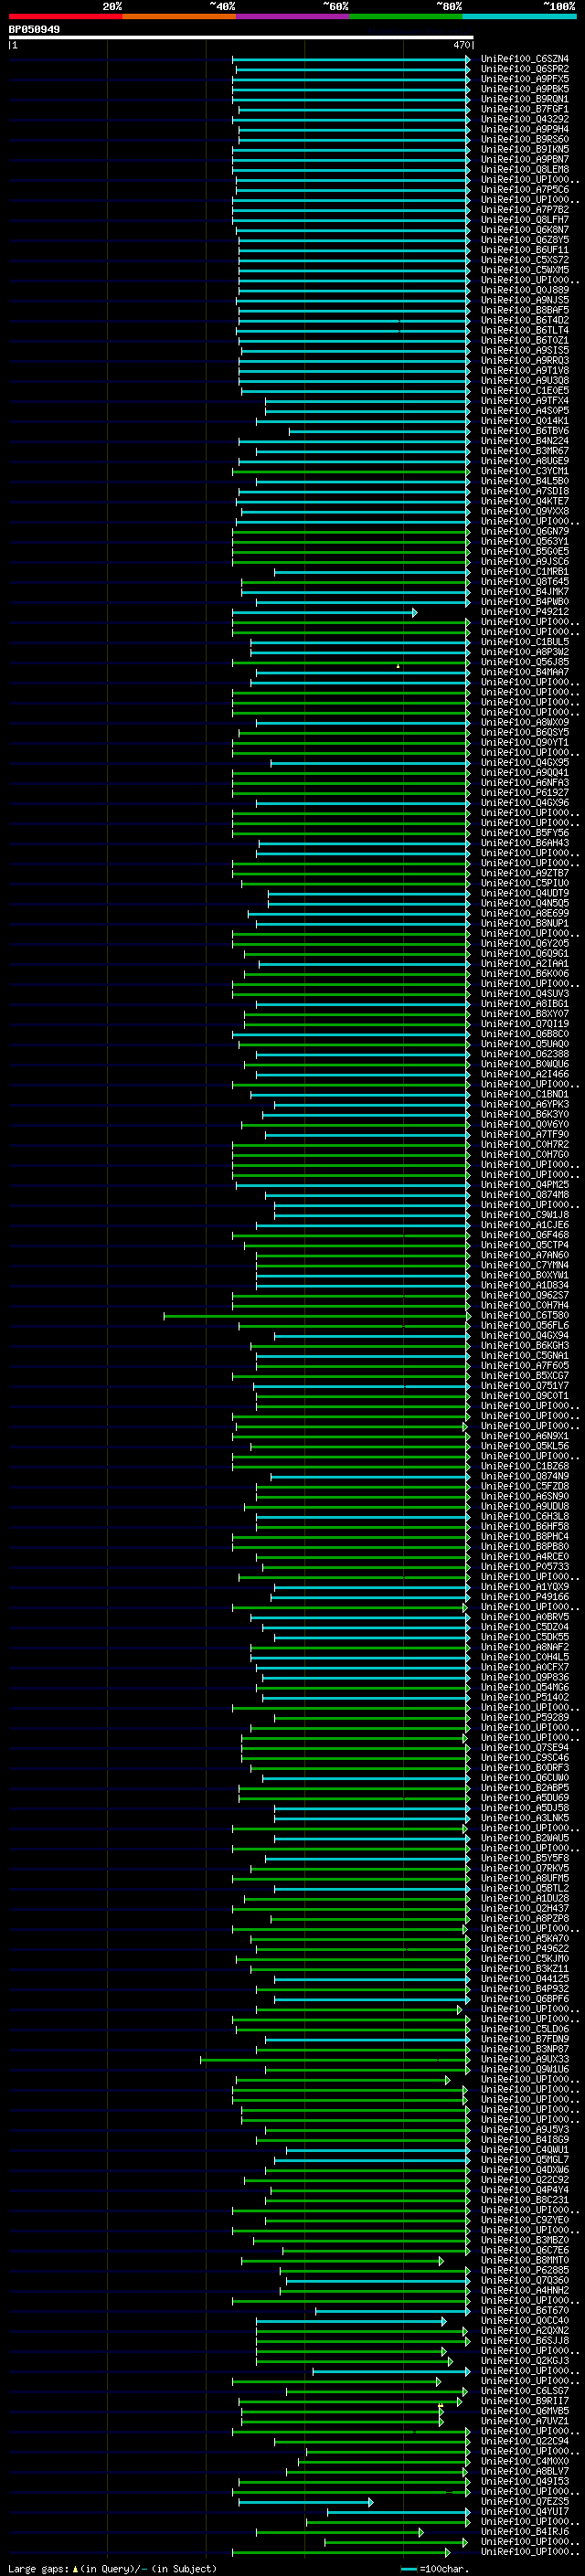Screen dimensions: 585x2576
Task: Click hit label UniRef100_Q4GX94
Action: pyautogui.click(x=525, y=1335)
